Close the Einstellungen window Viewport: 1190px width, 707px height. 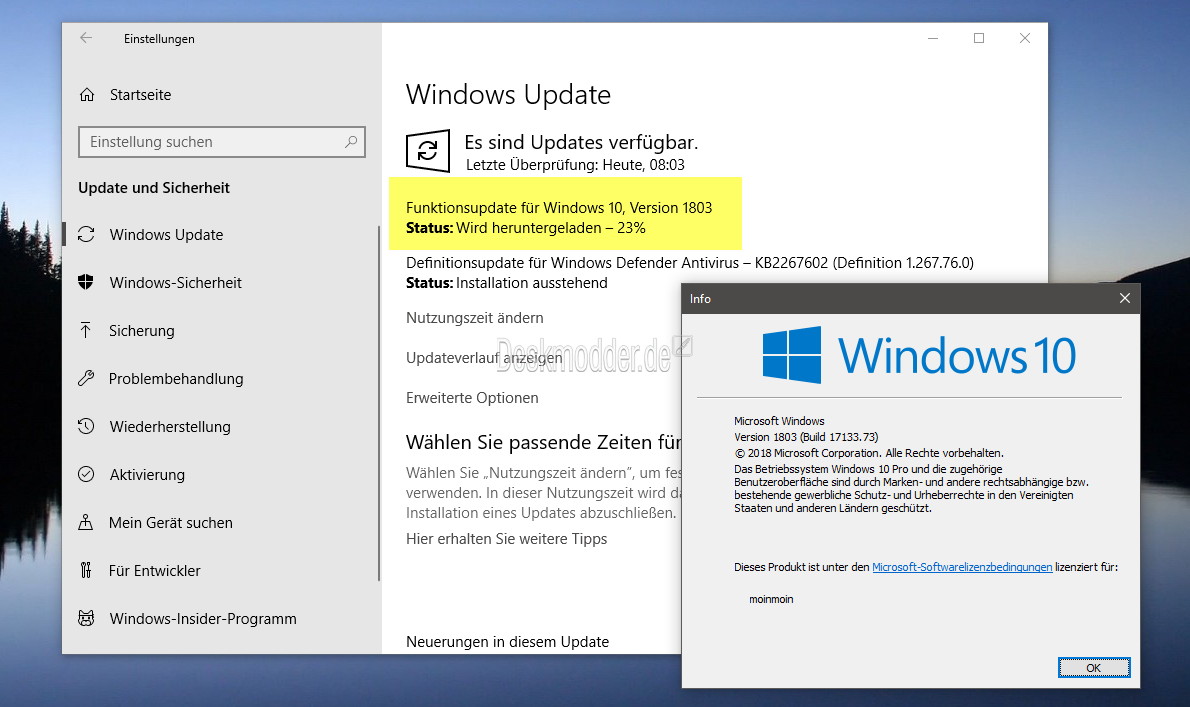pyautogui.click(x=1025, y=38)
